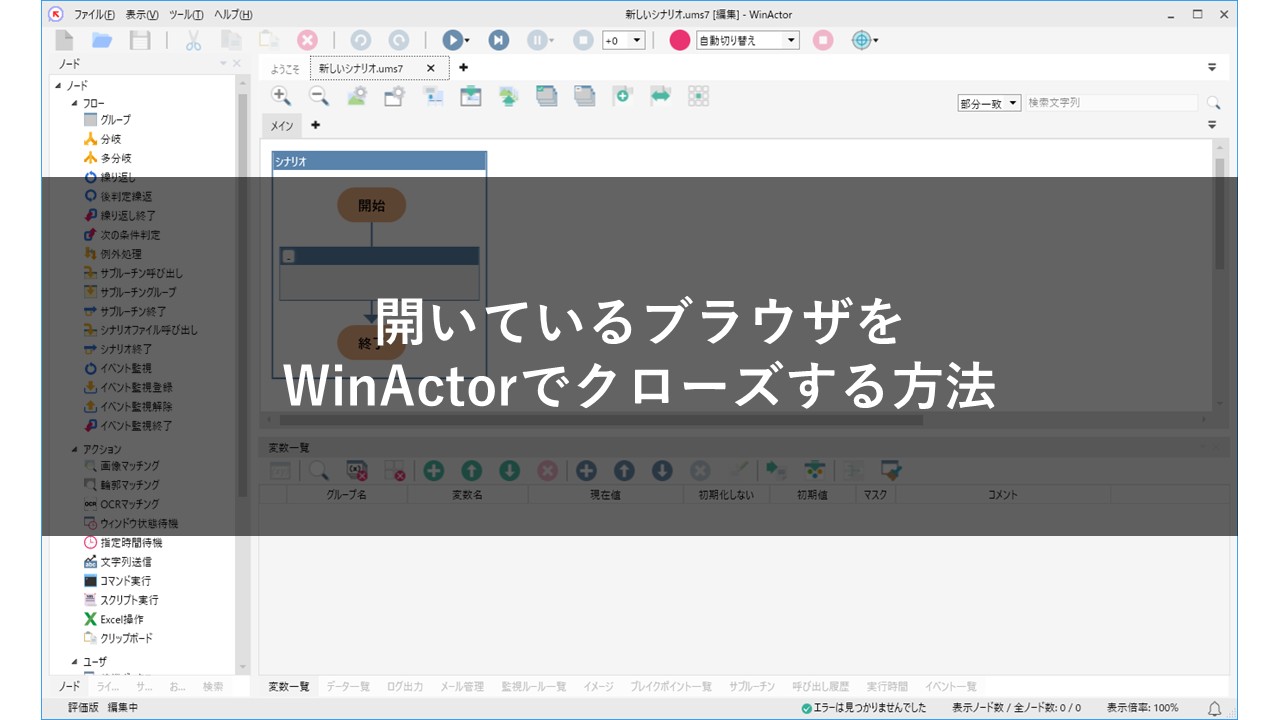Open a scenario with folder icon
1280x720 pixels.
102,40
